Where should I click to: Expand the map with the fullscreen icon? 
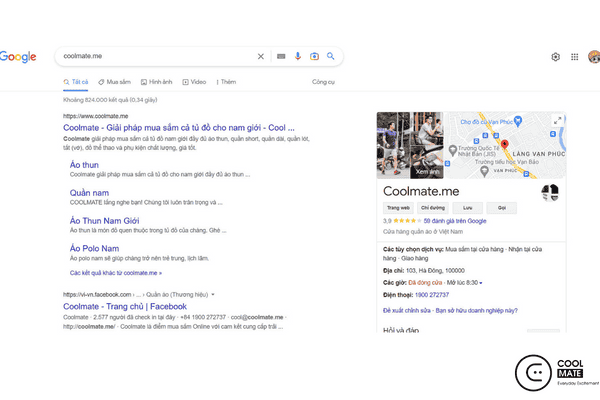pos(557,120)
